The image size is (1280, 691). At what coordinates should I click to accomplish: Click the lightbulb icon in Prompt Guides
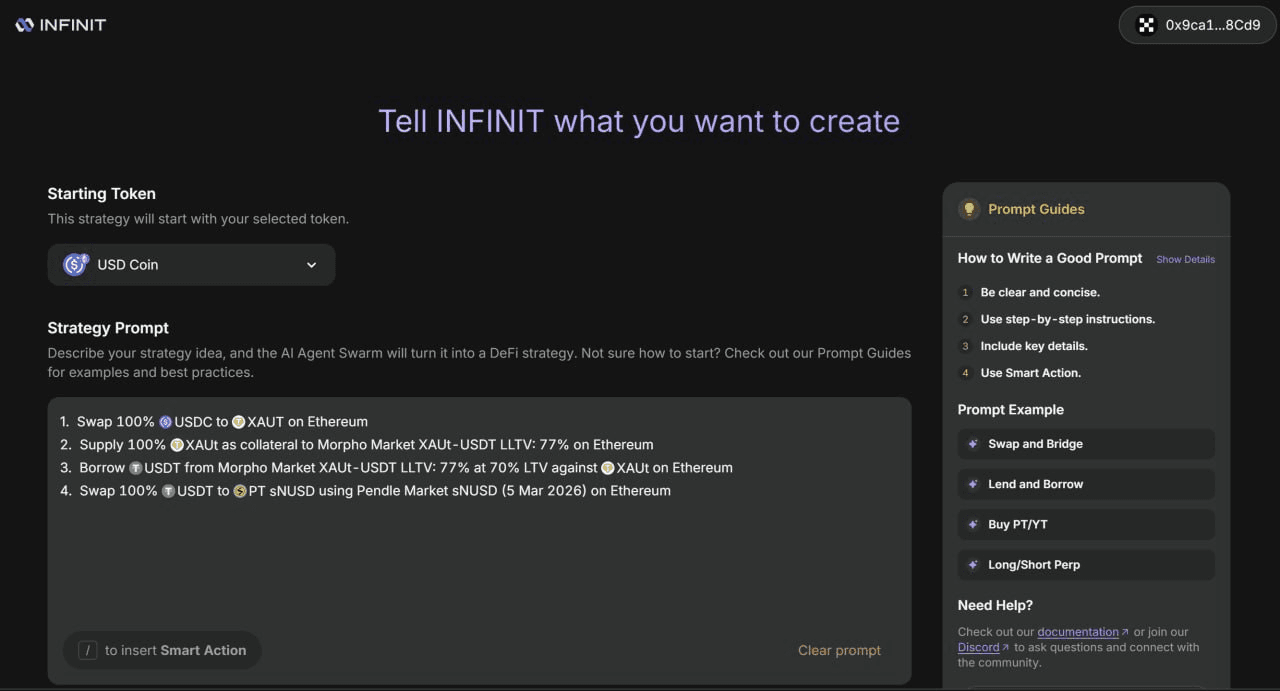pos(968,209)
